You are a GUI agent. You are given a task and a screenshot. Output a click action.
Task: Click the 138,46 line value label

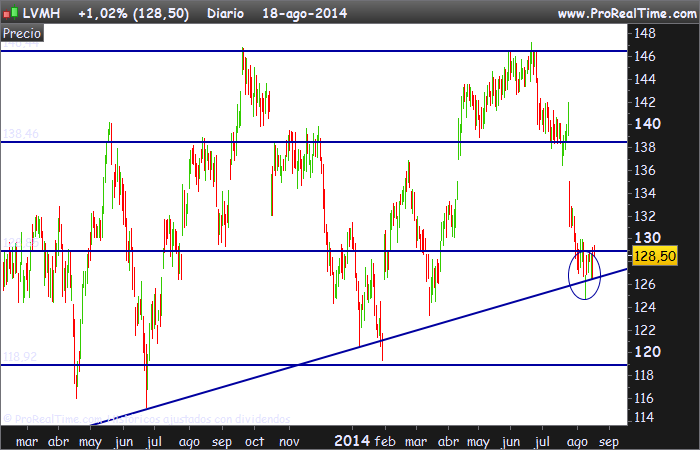[x=21, y=133]
